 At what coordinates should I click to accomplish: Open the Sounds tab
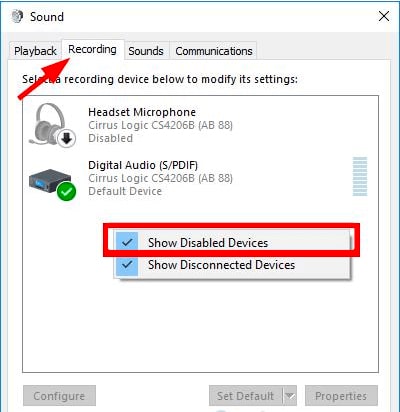tap(146, 51)
